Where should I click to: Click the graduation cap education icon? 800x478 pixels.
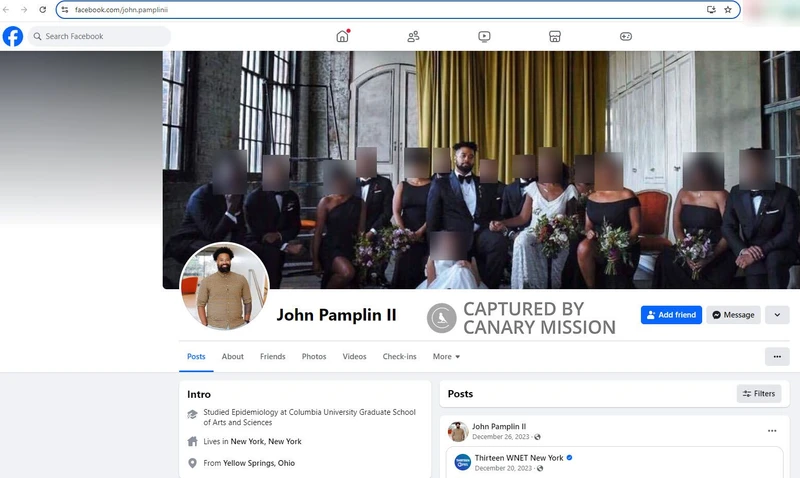pos(192,414)
